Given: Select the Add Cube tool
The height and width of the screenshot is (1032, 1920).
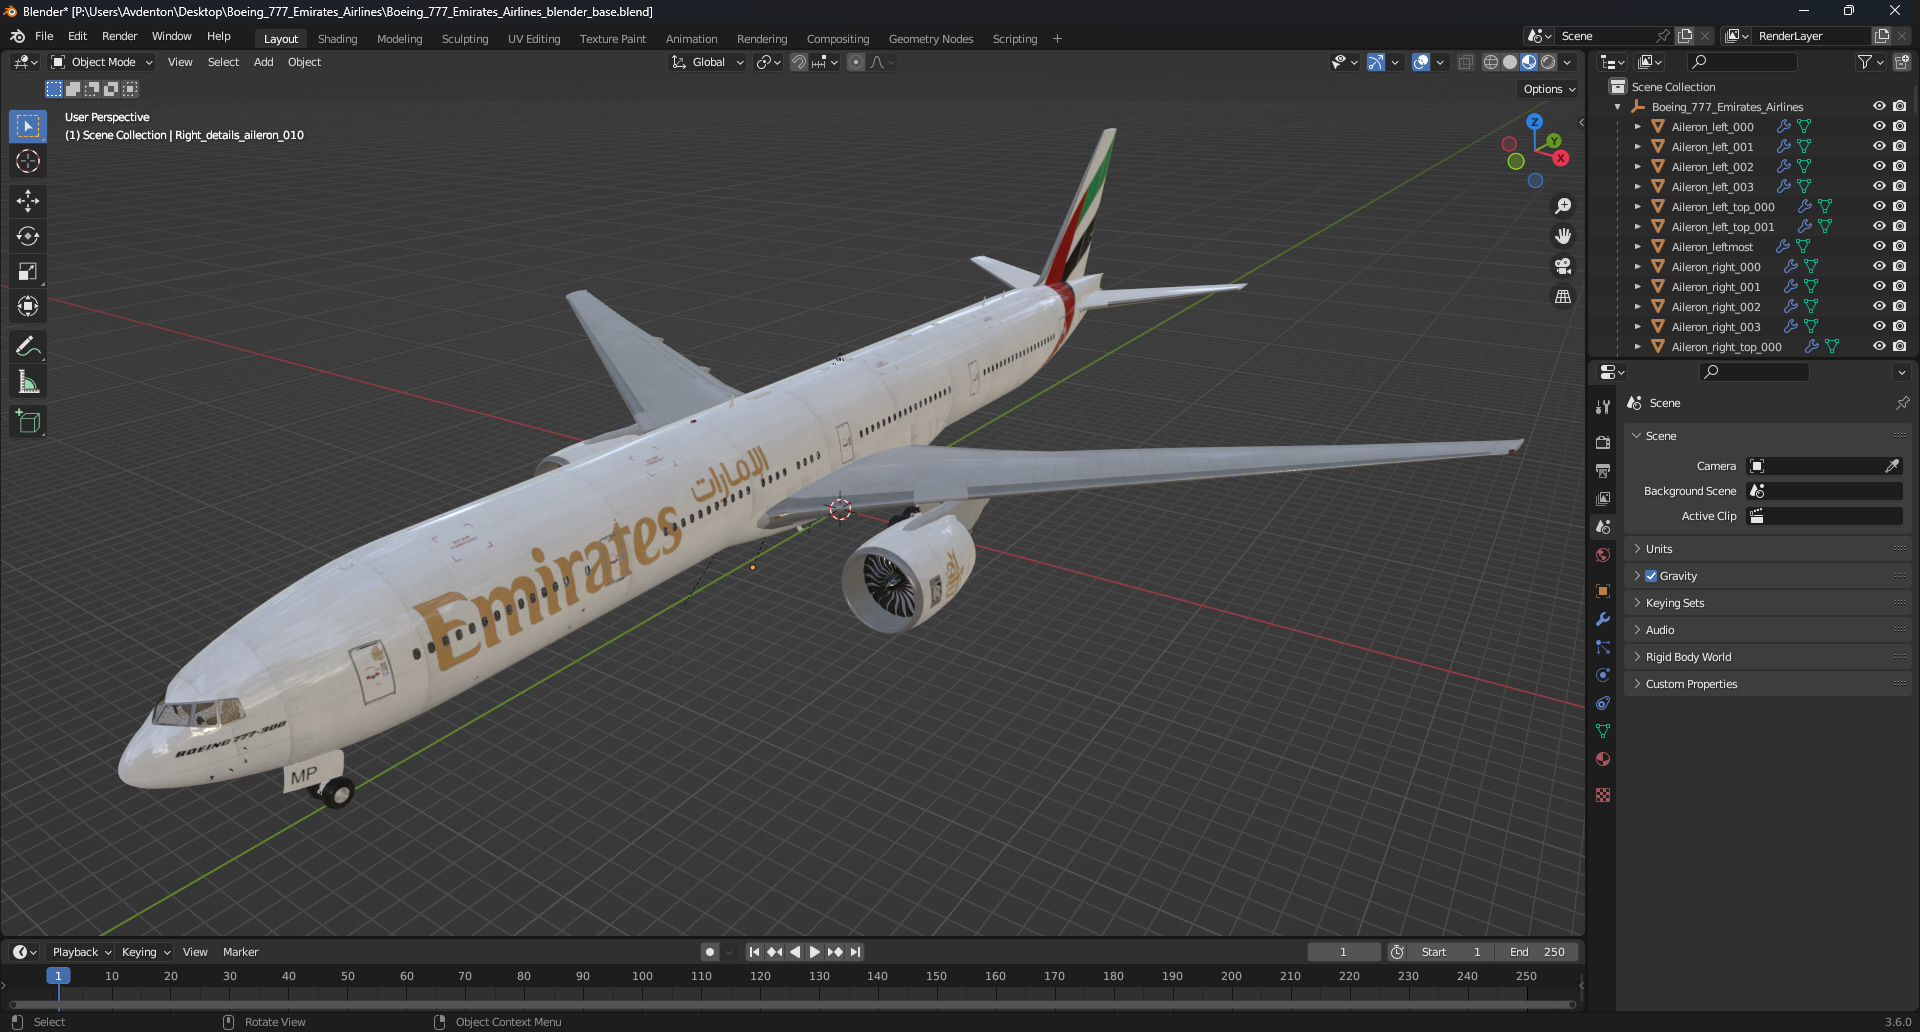Looking at the screenshot, I should point(28,422).
